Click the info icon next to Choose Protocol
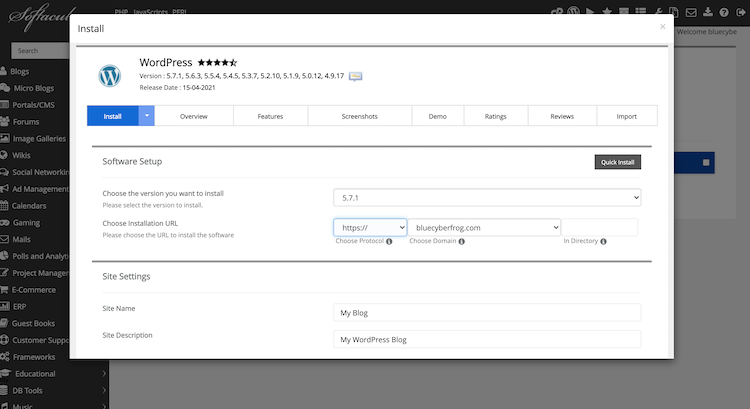 tap(389, 242)
